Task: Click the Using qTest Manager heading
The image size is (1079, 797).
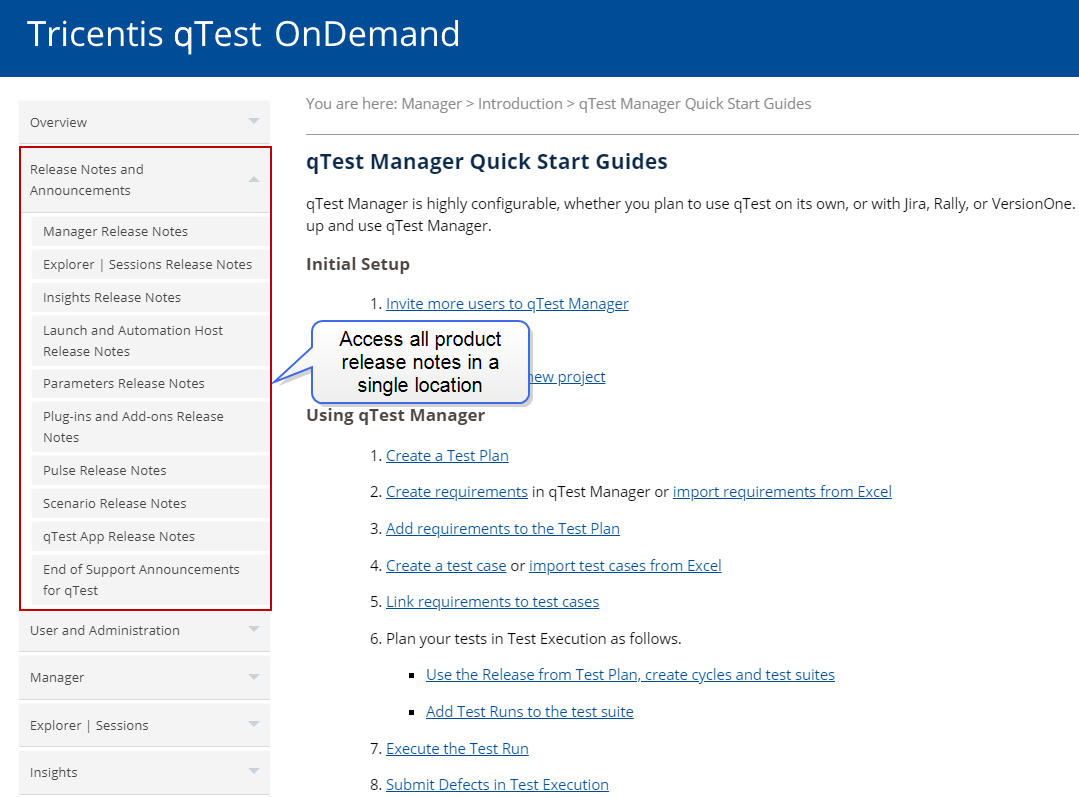Action: (x=396, y=415)
